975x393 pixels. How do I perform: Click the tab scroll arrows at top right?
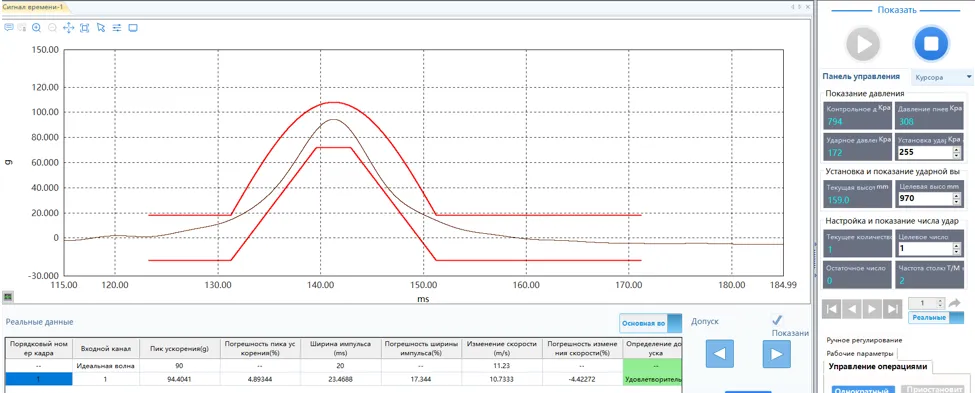797,7
